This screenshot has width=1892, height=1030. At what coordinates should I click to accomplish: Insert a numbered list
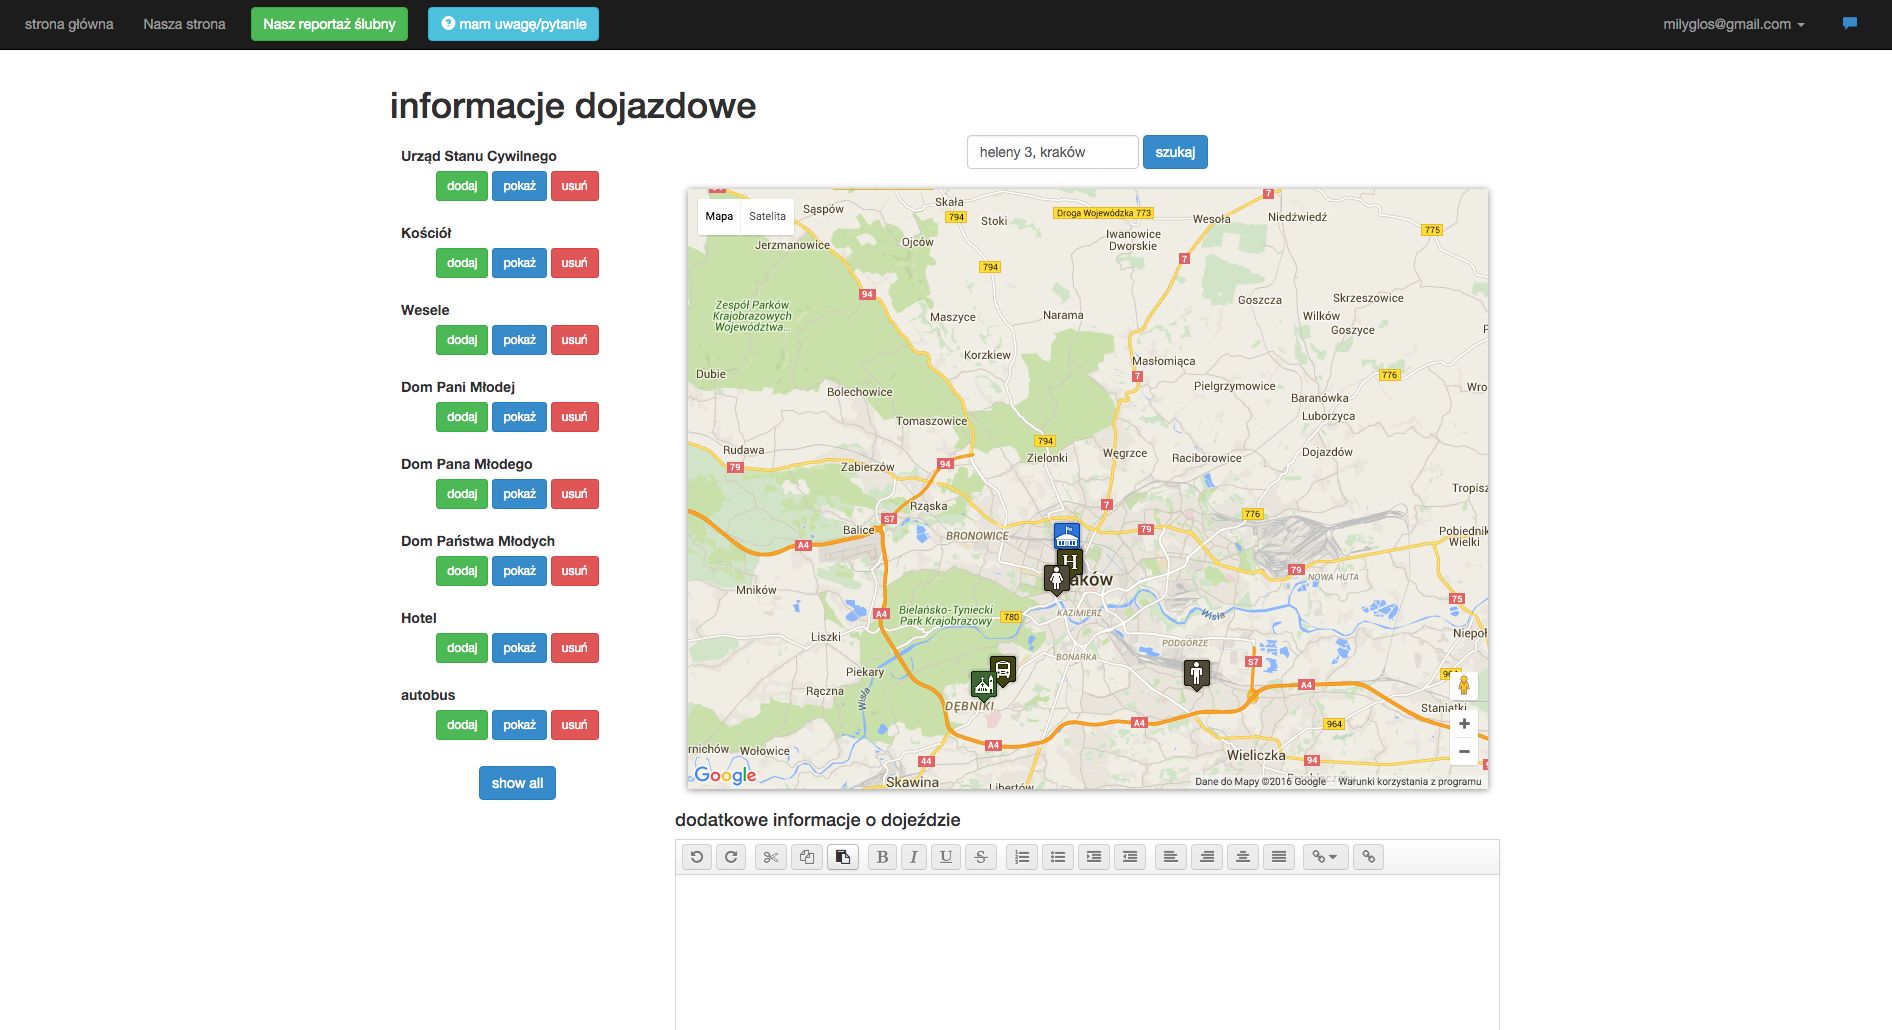(x=1022, y=857)
